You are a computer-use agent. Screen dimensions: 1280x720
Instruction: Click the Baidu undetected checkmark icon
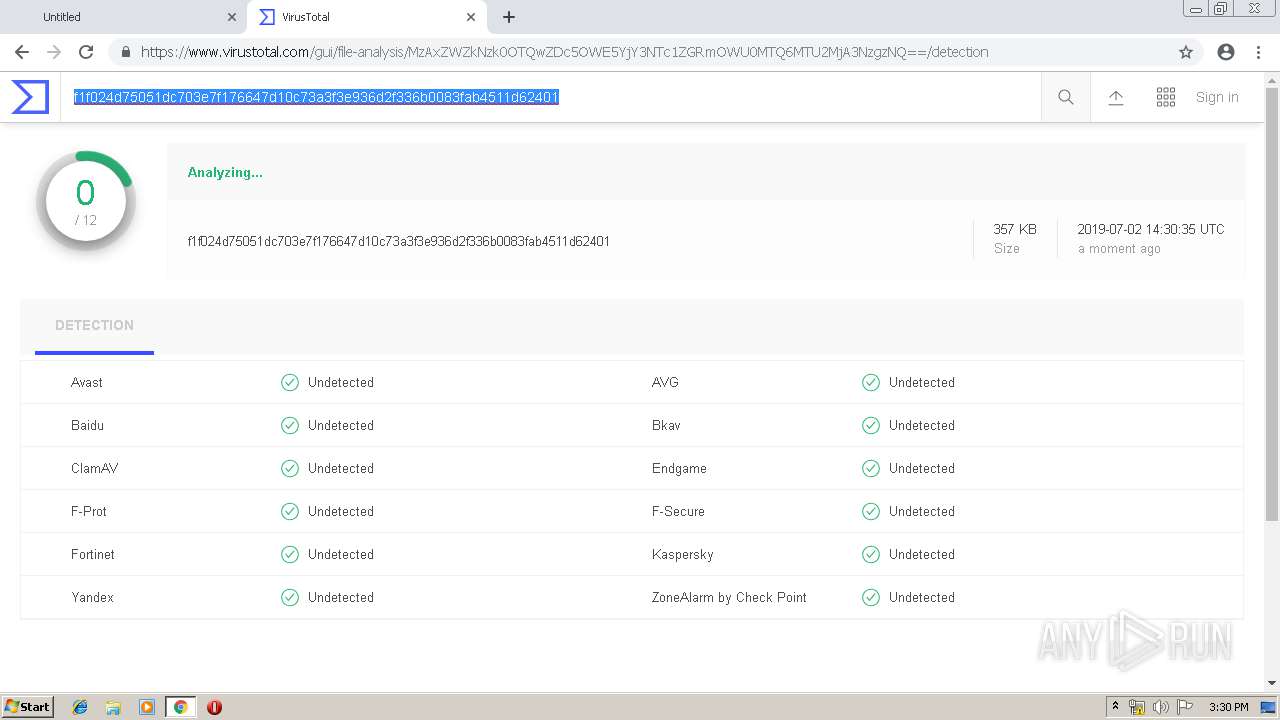click(290, 425)
